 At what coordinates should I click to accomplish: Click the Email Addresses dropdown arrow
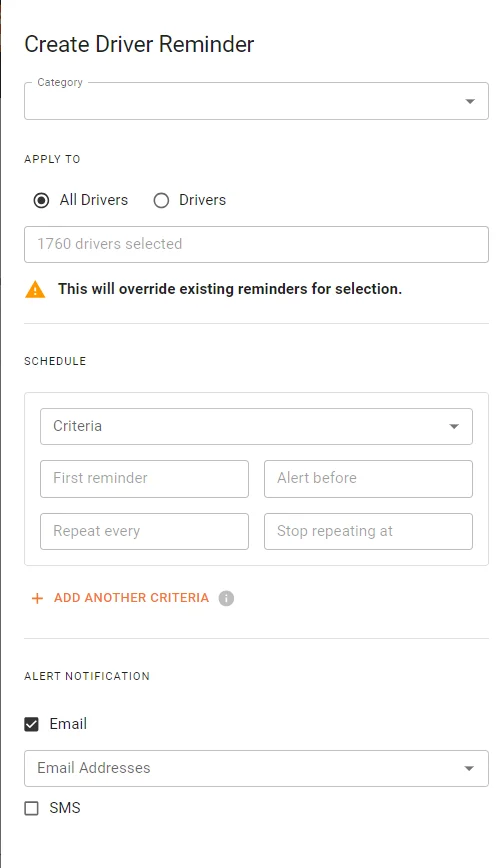[469, 768]
